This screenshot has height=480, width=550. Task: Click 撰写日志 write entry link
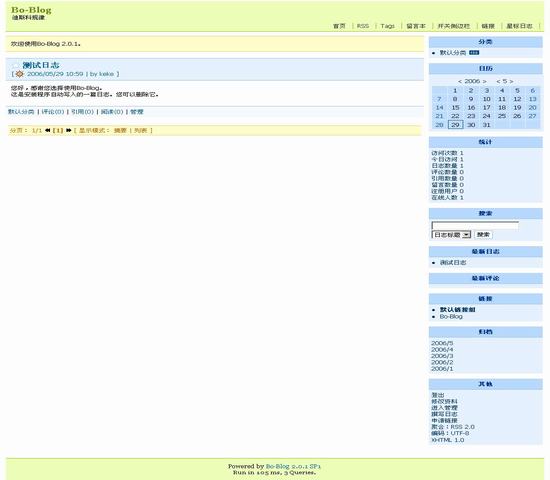(444, 414)
